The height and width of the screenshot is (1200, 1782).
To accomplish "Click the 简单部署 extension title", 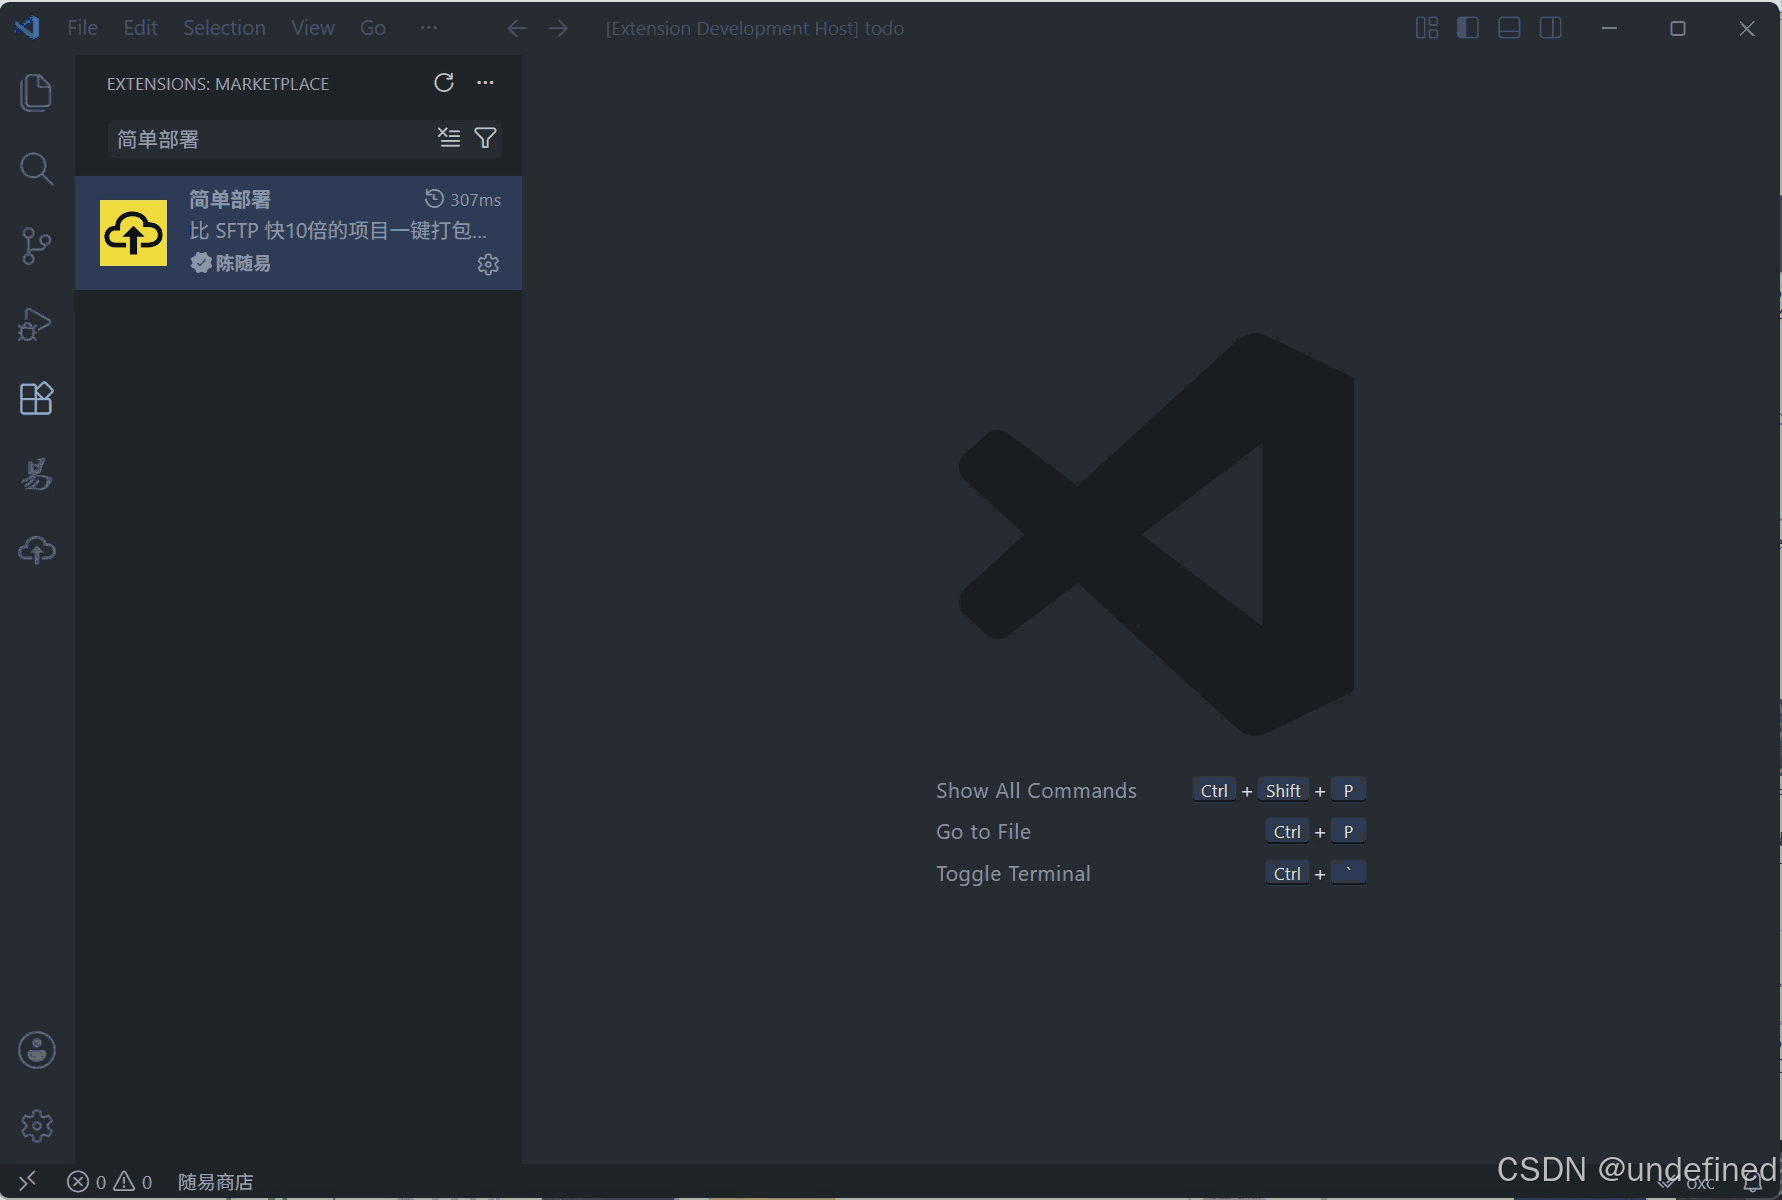I will (230, 200).
